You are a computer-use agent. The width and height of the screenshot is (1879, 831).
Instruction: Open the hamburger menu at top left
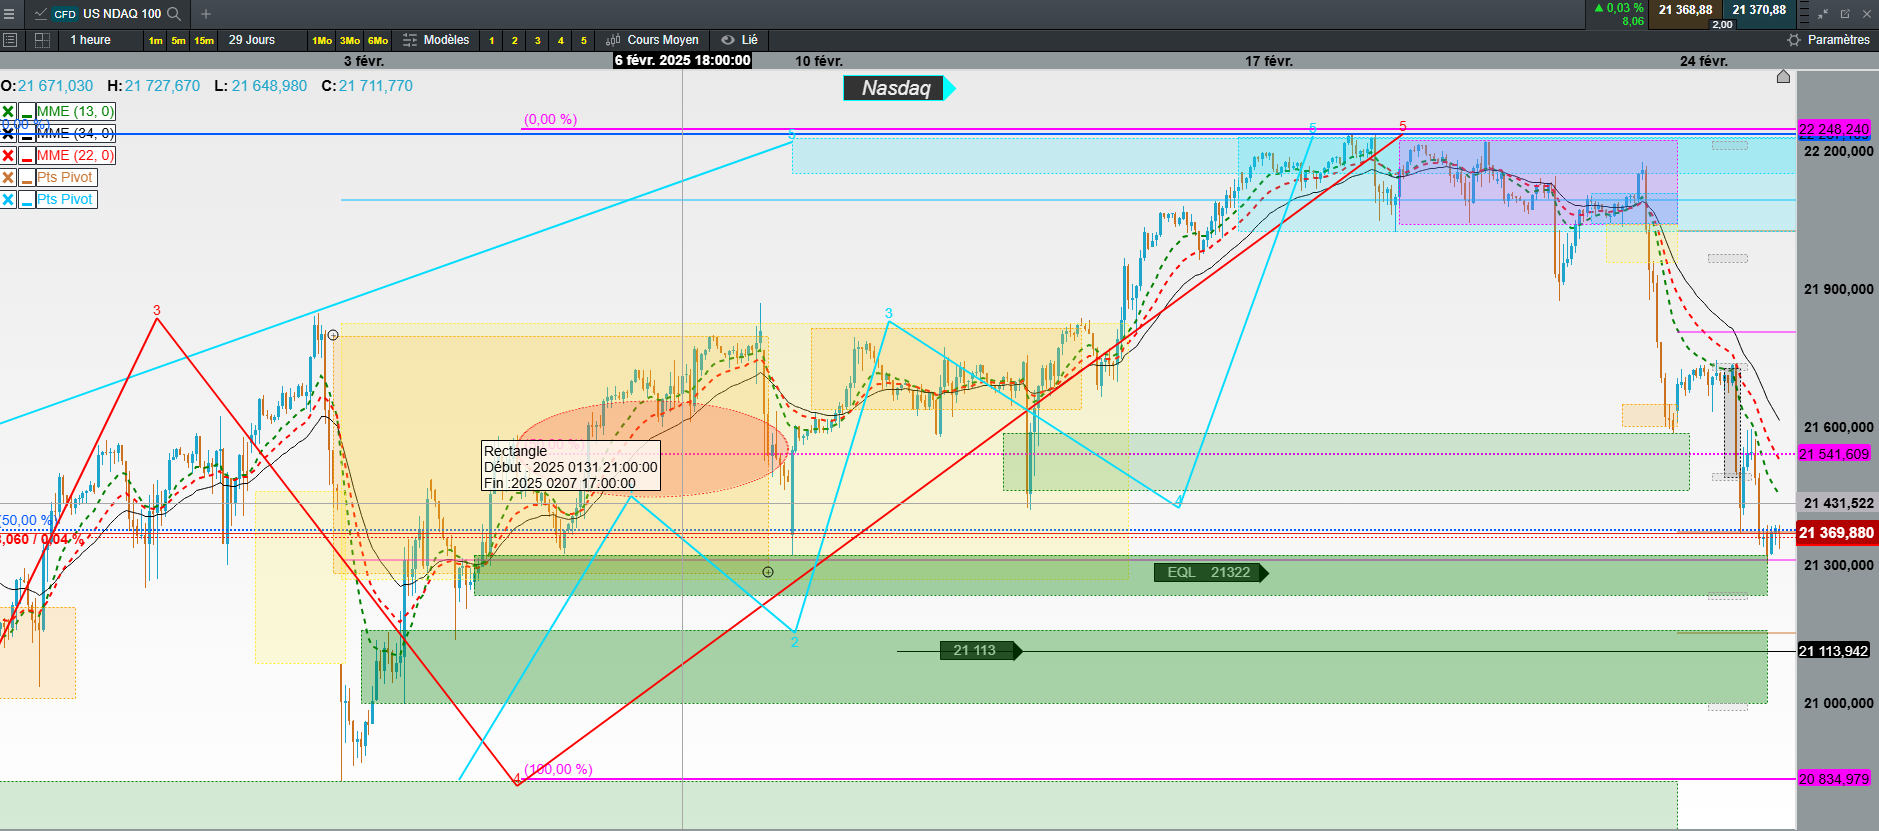tap(9, 14)
